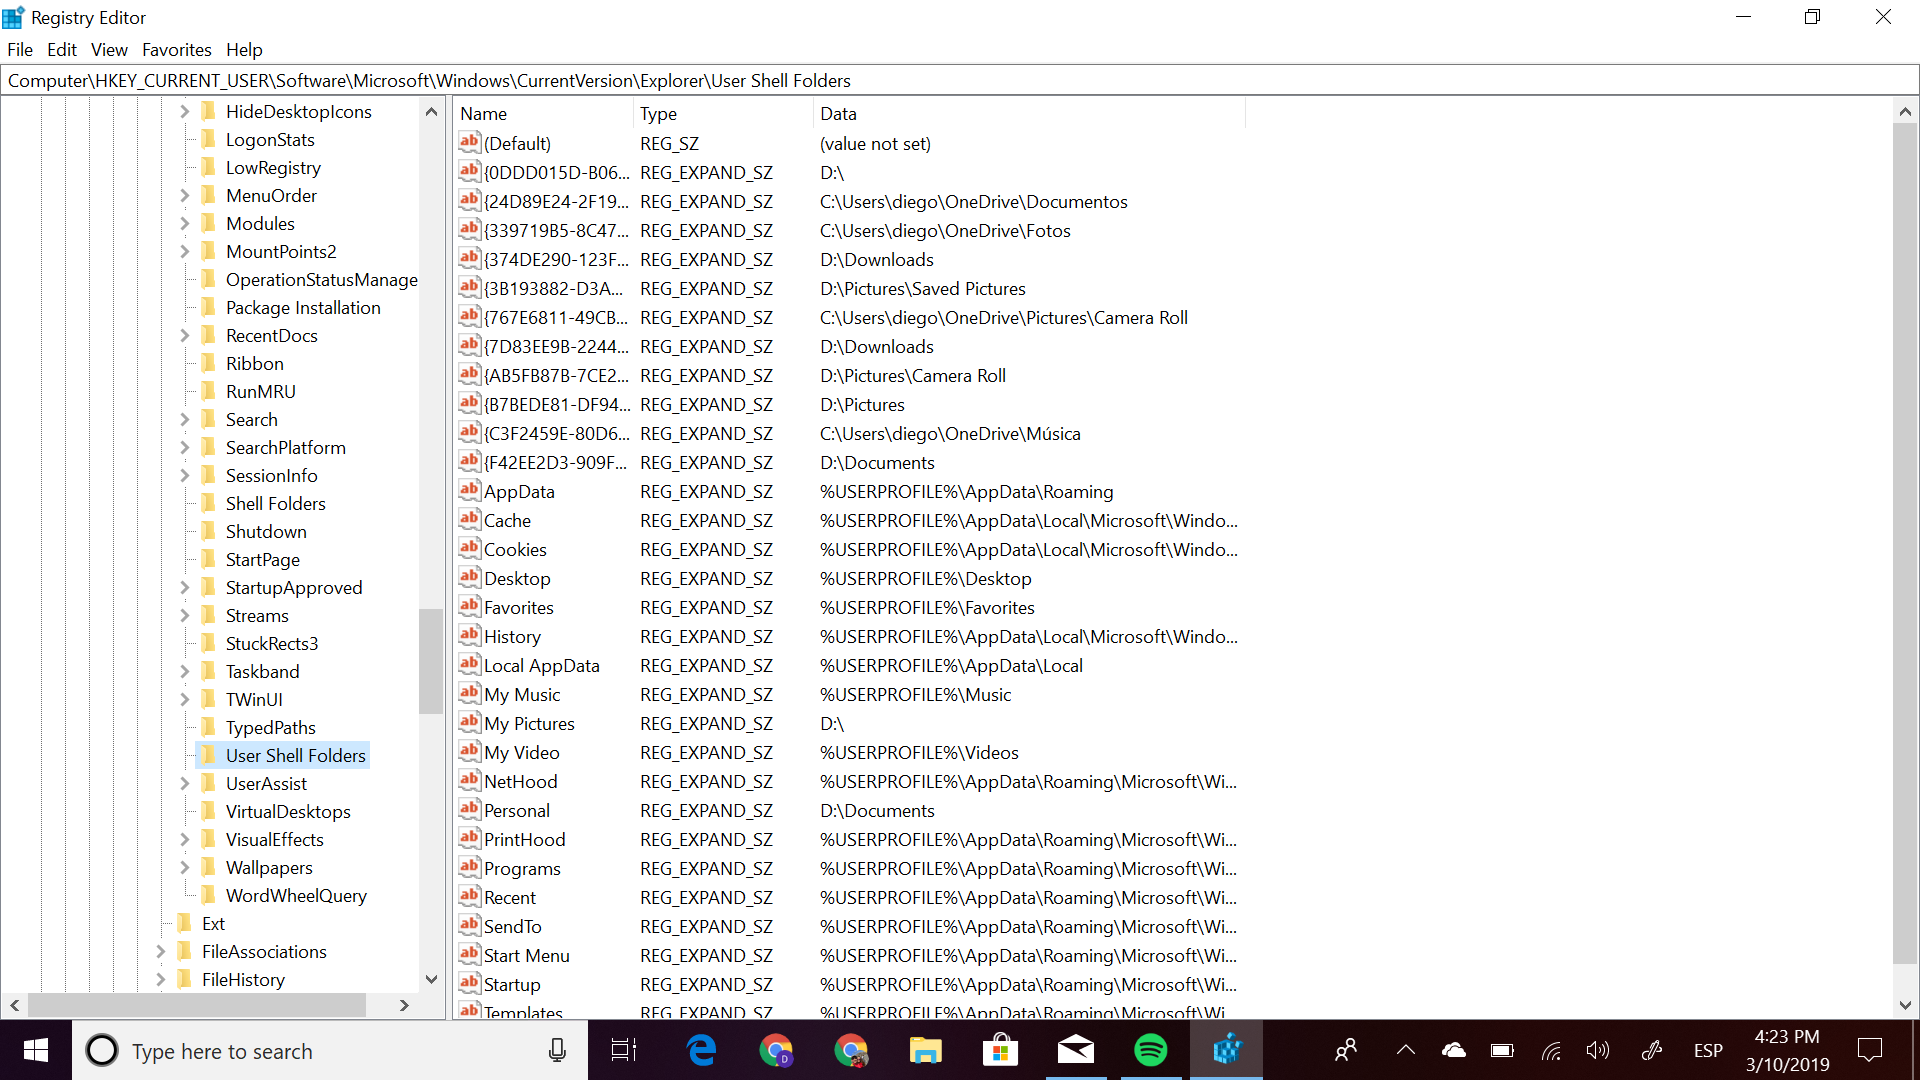Click the folder icon for Shell Folders key
This screenshot has height=1080, width=1920.
[208, 503]
